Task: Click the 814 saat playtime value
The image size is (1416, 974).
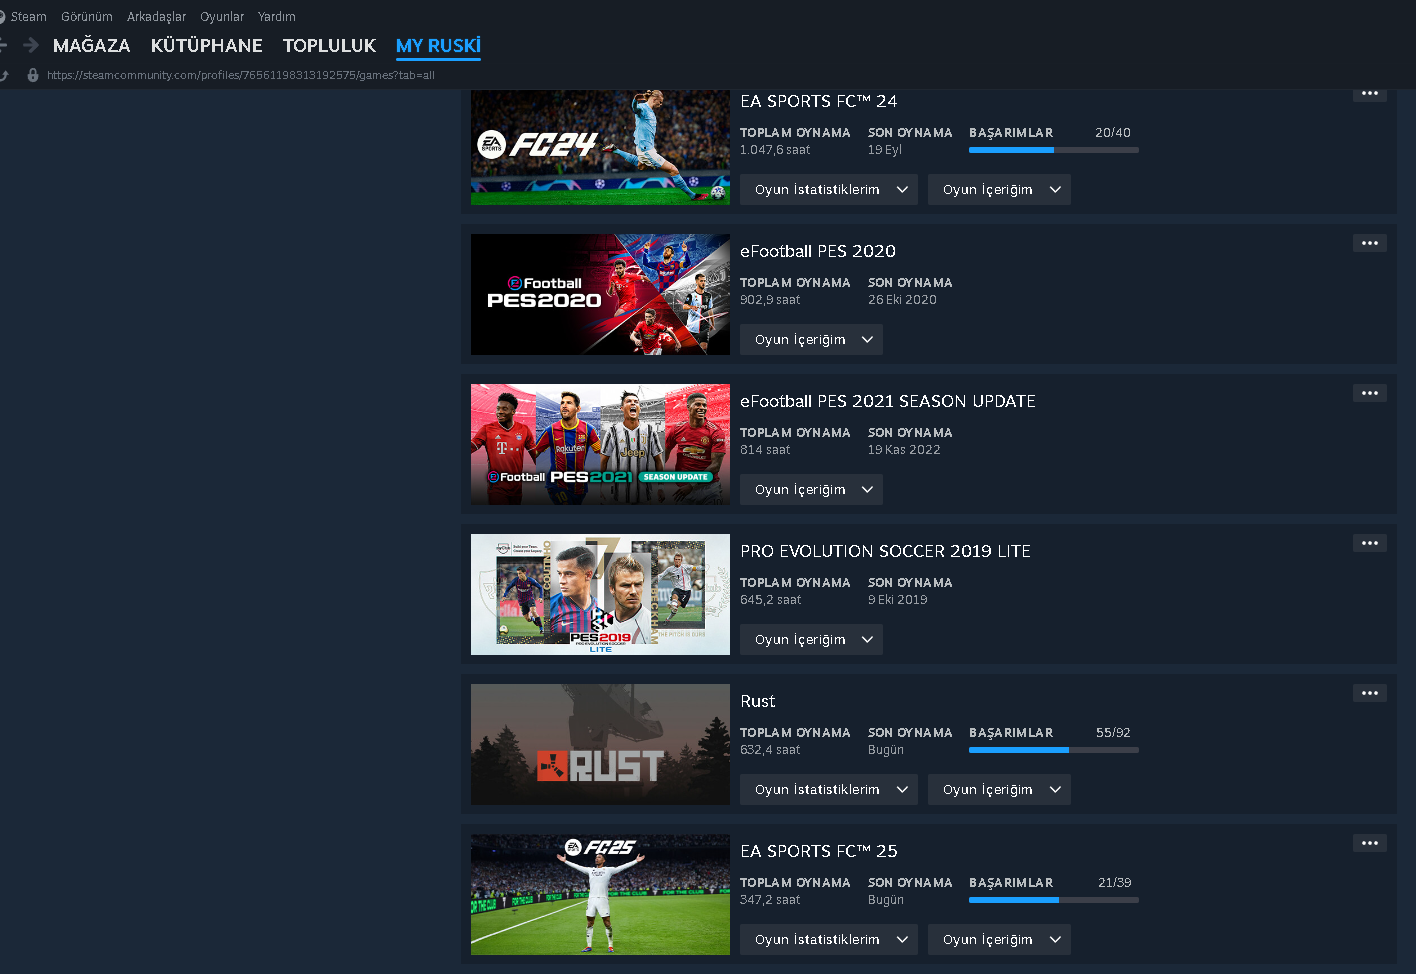Action: [x=765, y=450]
